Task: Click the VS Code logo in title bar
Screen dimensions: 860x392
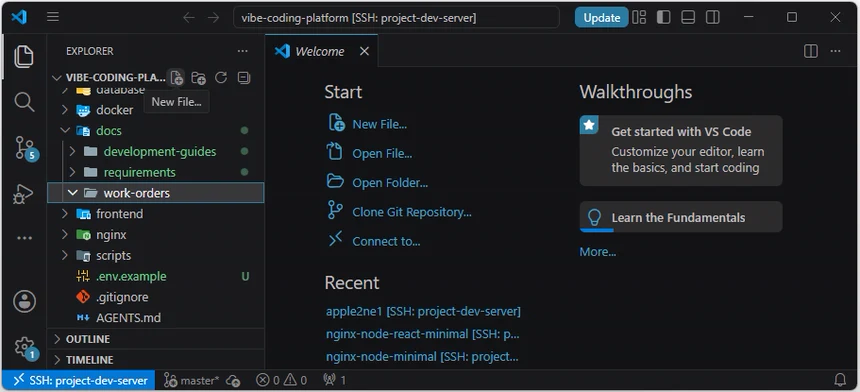Action: (x=19, y=18)
